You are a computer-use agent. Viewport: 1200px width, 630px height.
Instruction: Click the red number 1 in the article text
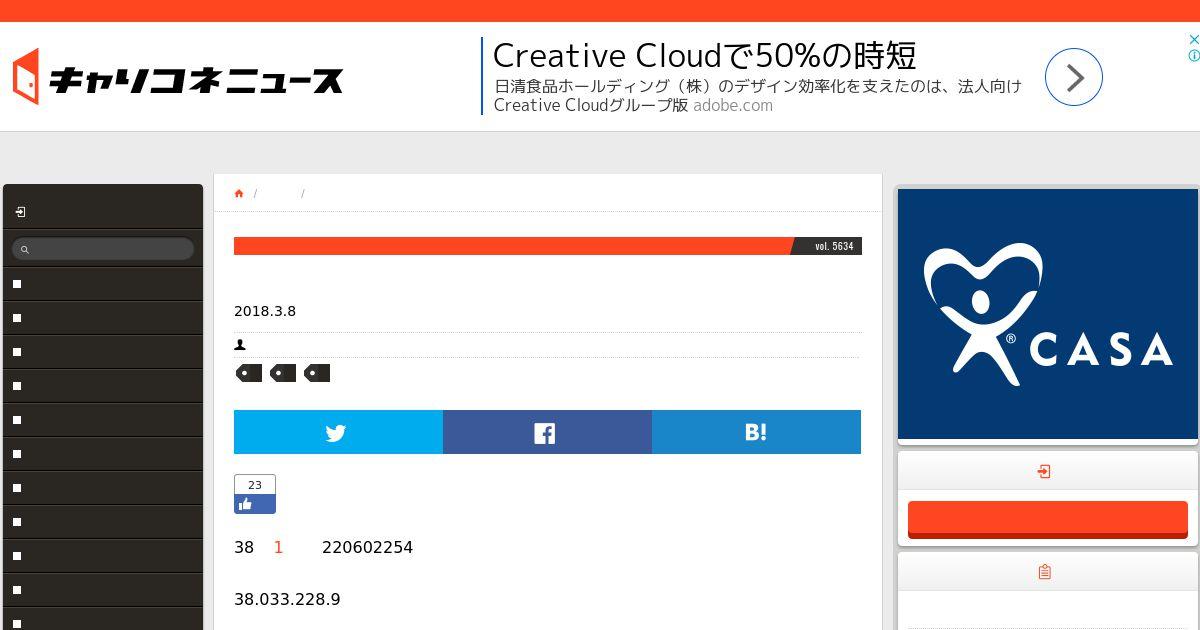click(x=278, y=547)
